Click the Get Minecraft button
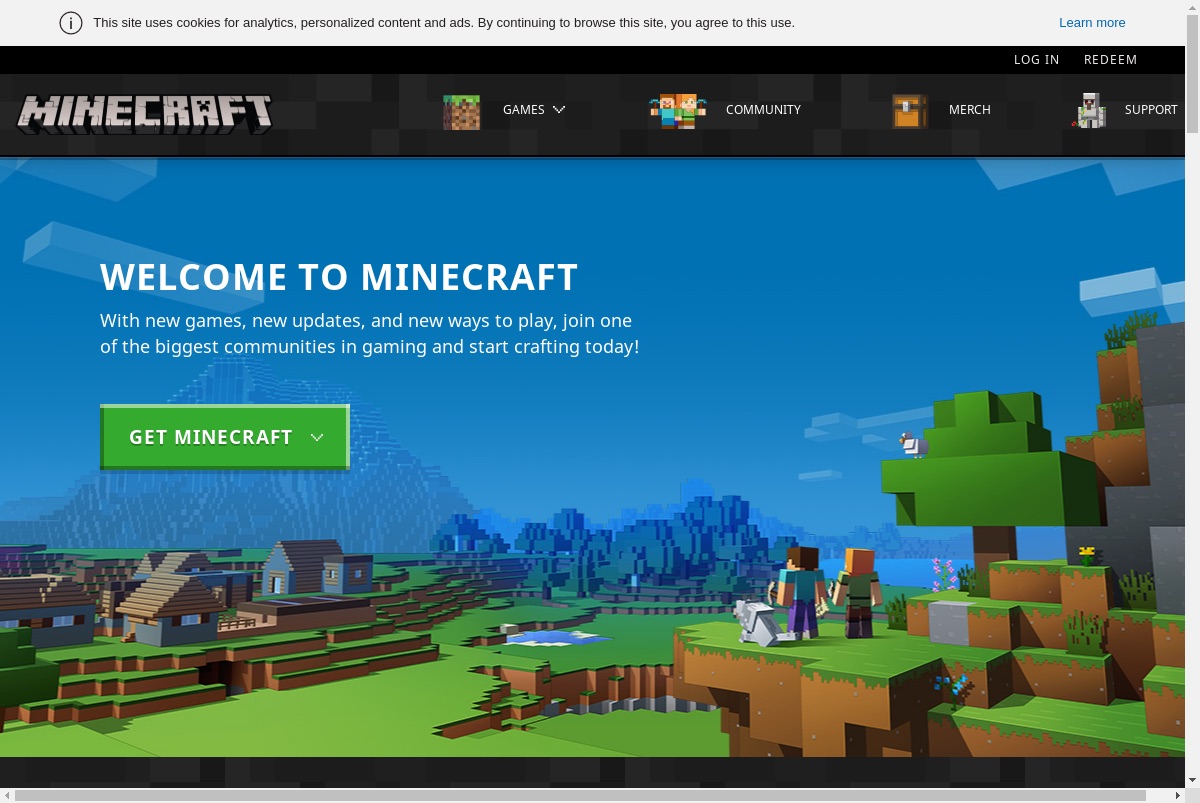The image size is (1200, 803). pyautogui.click(x=225, y=437)
